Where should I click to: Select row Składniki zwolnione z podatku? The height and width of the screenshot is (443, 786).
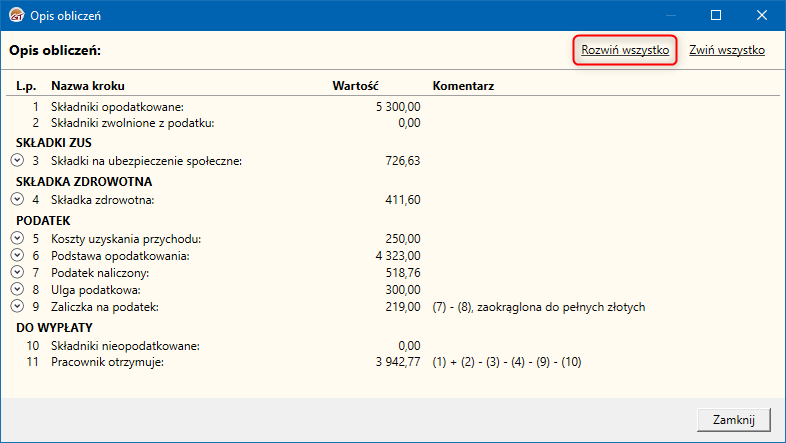click(392, 123)
